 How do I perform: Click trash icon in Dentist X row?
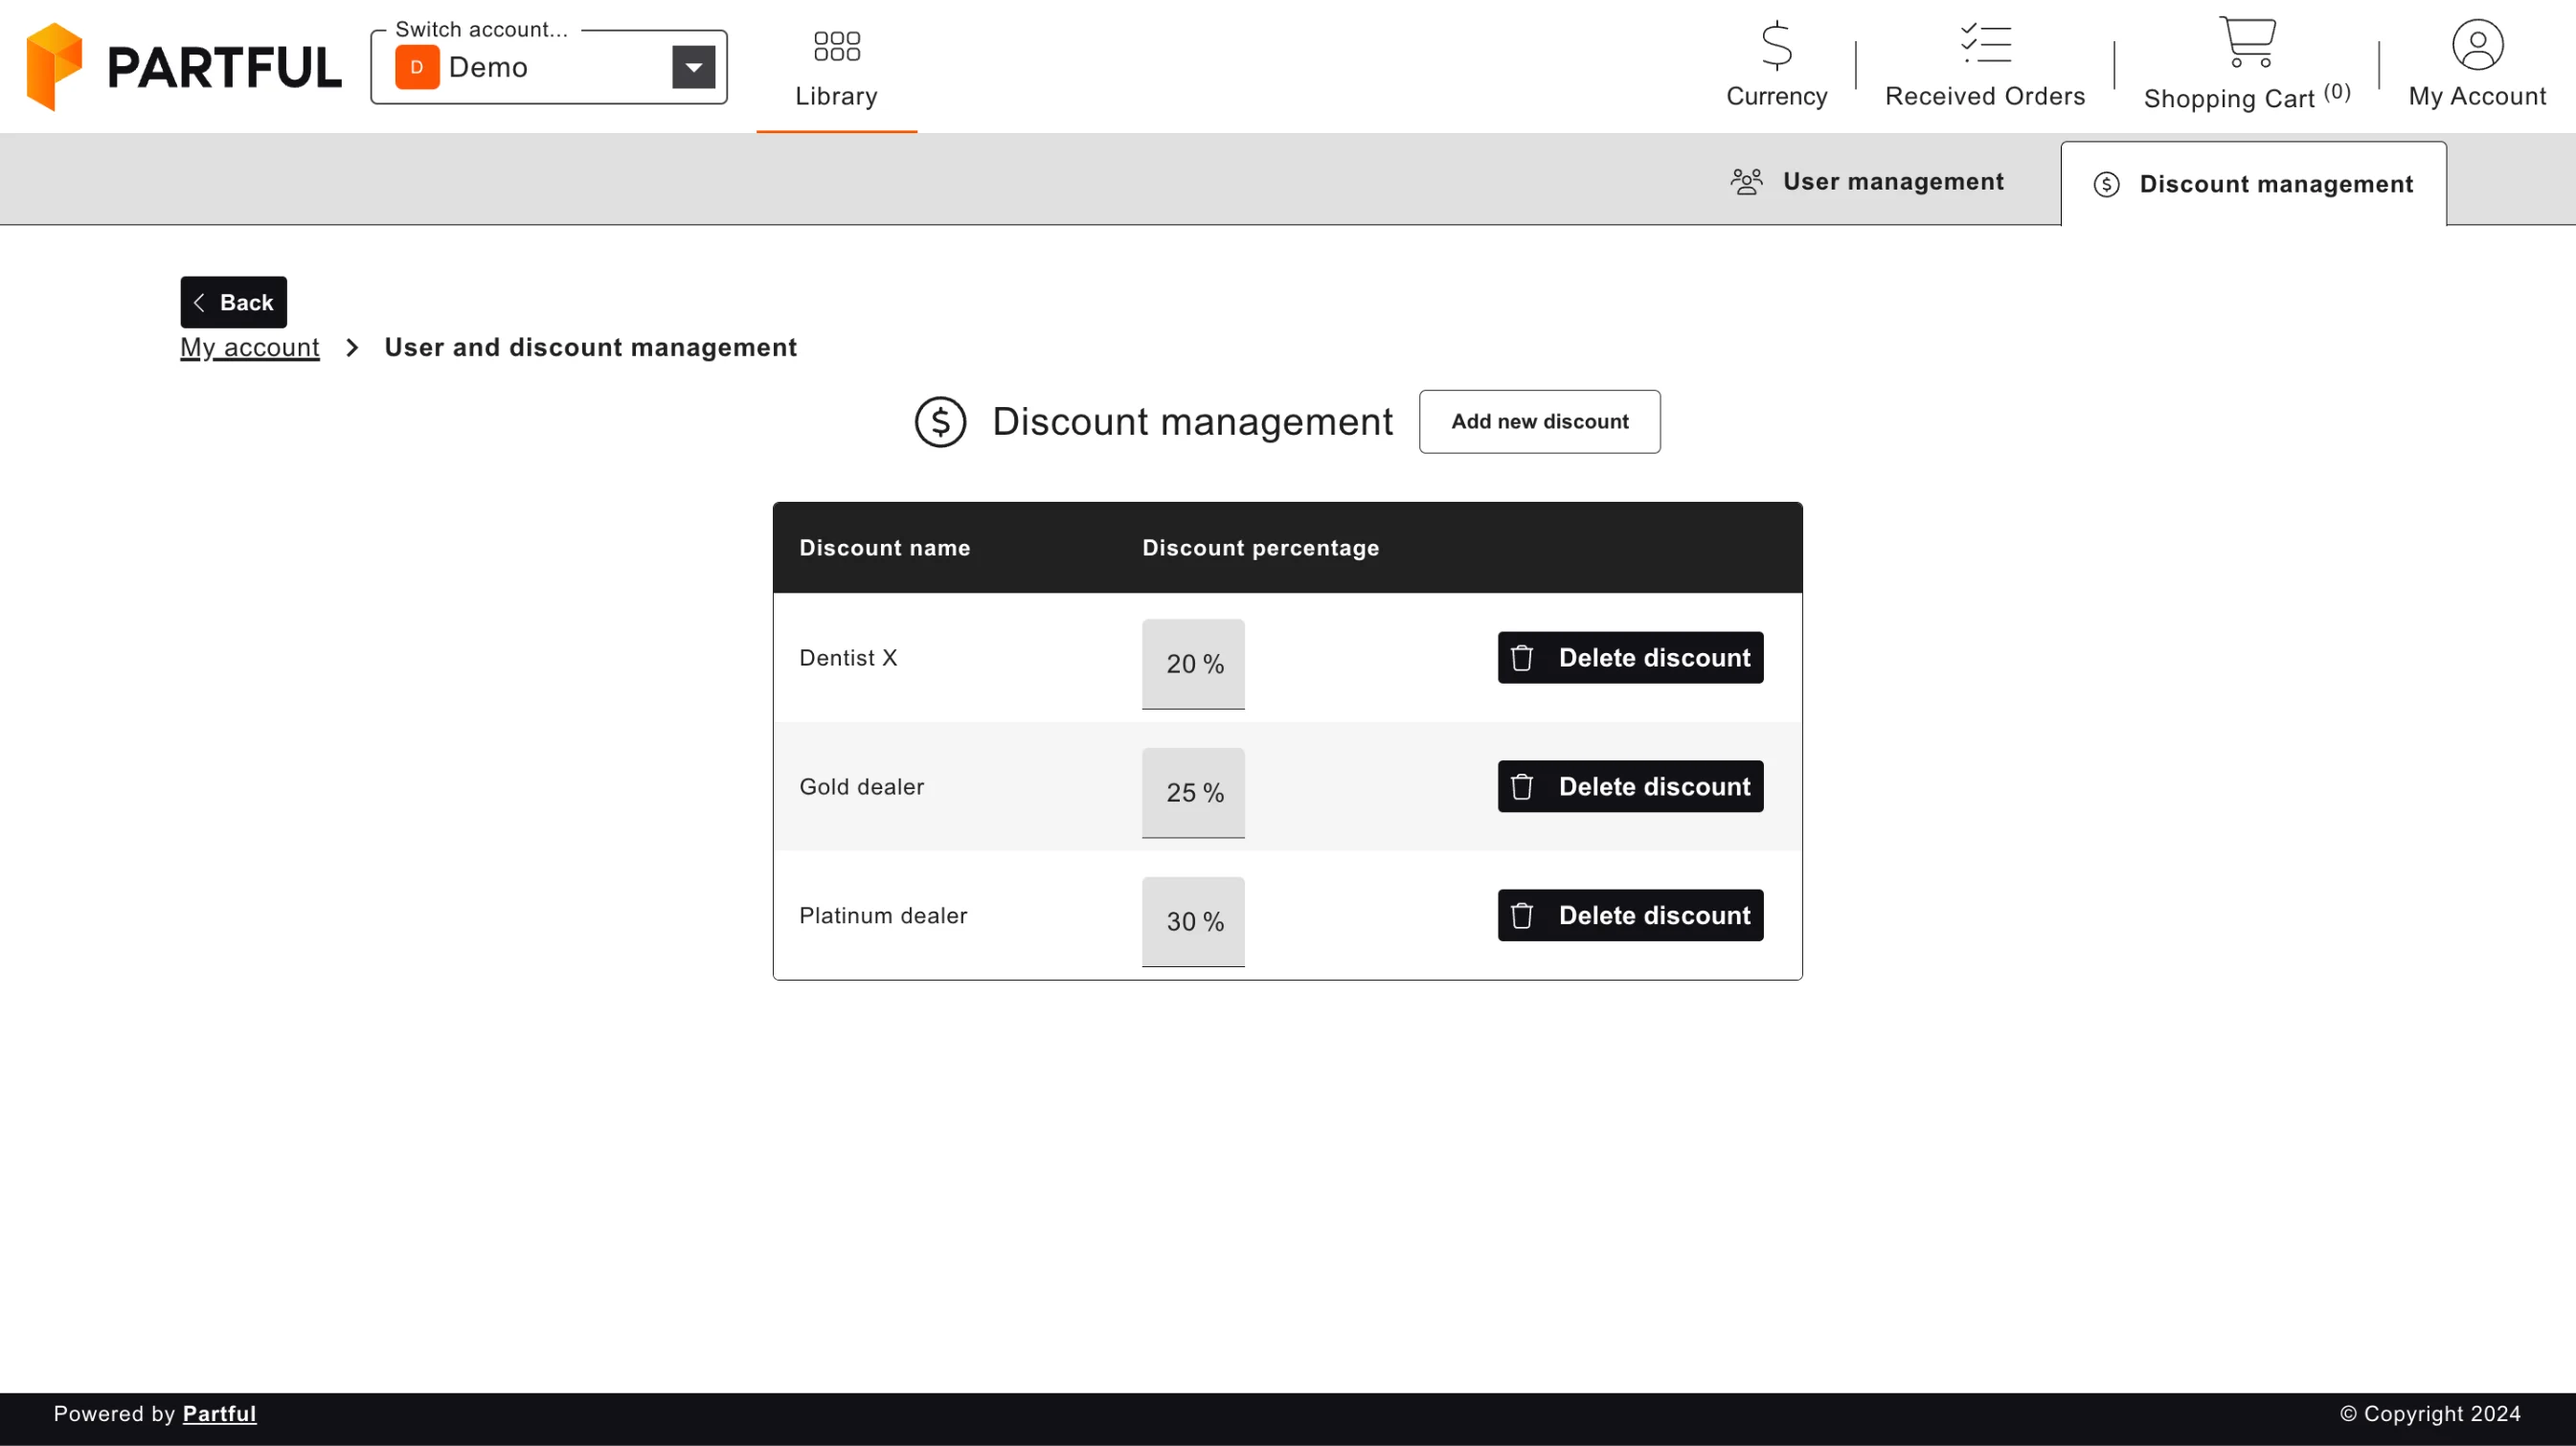point(1522,658)
